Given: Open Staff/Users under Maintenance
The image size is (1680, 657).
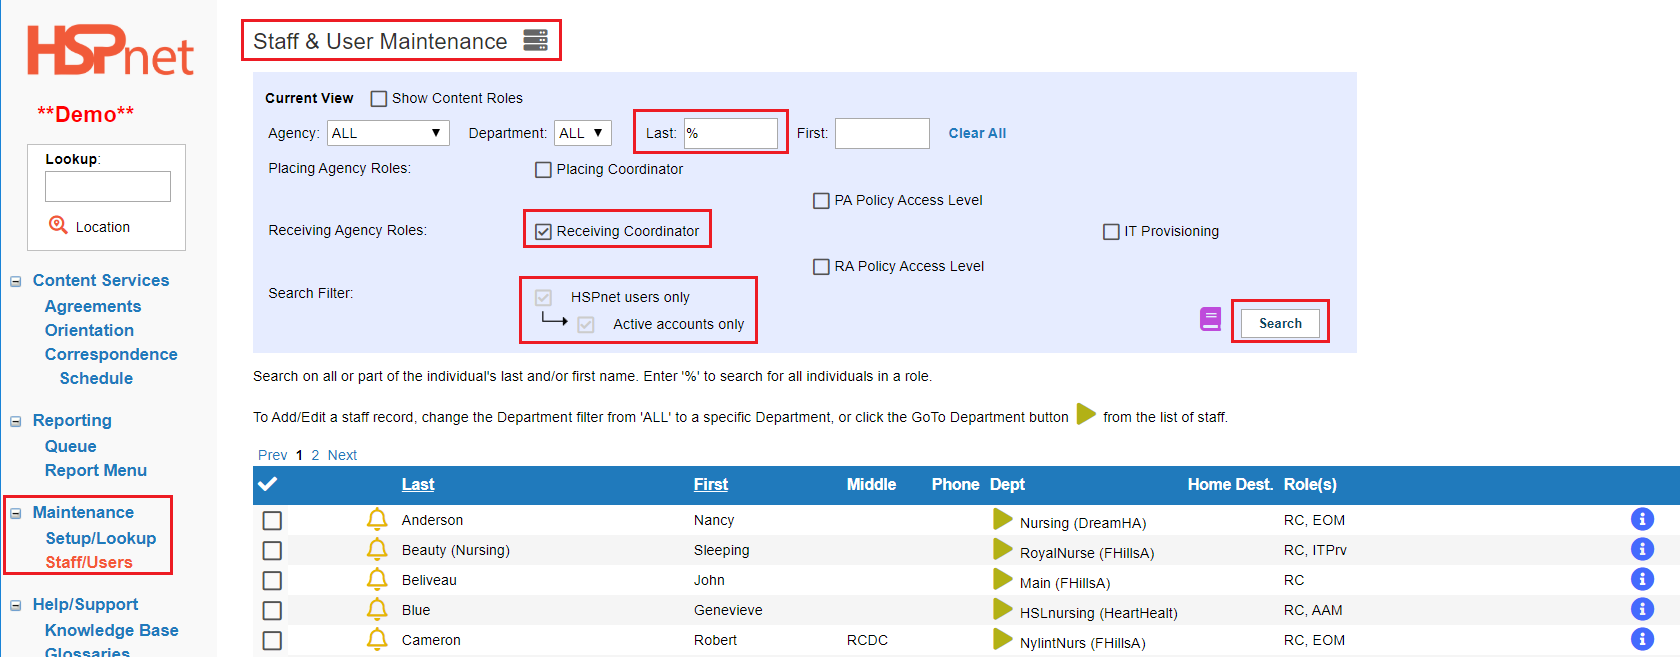Looking at the screenshot, I should (x=88, y=562).
